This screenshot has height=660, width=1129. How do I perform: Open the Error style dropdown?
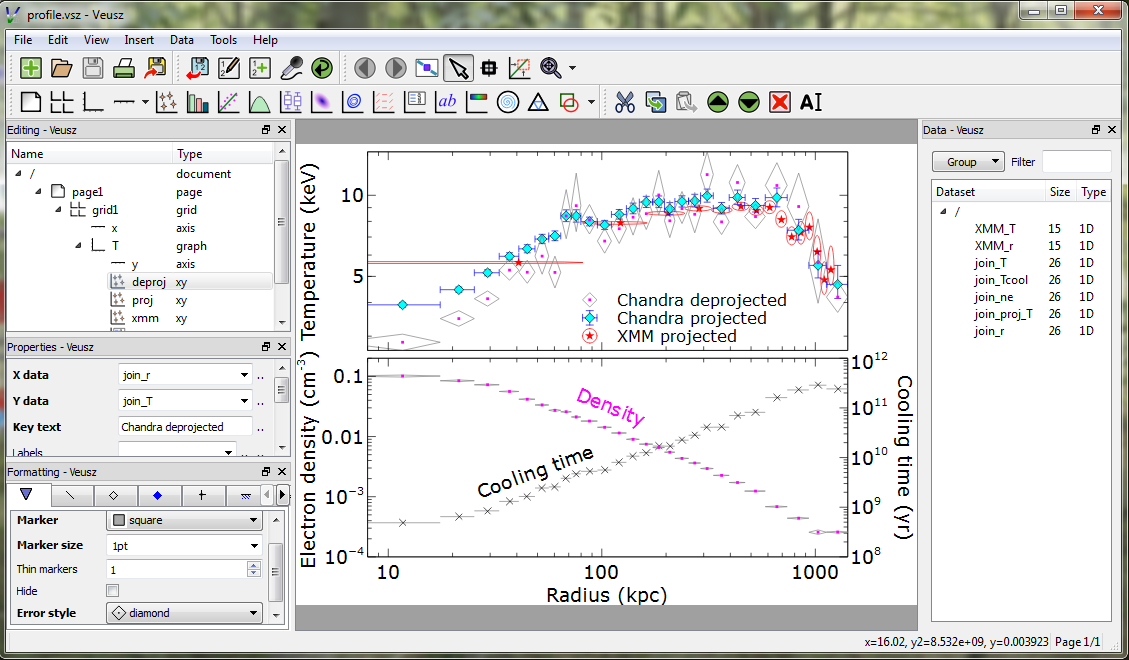click(x=184, y=613)
